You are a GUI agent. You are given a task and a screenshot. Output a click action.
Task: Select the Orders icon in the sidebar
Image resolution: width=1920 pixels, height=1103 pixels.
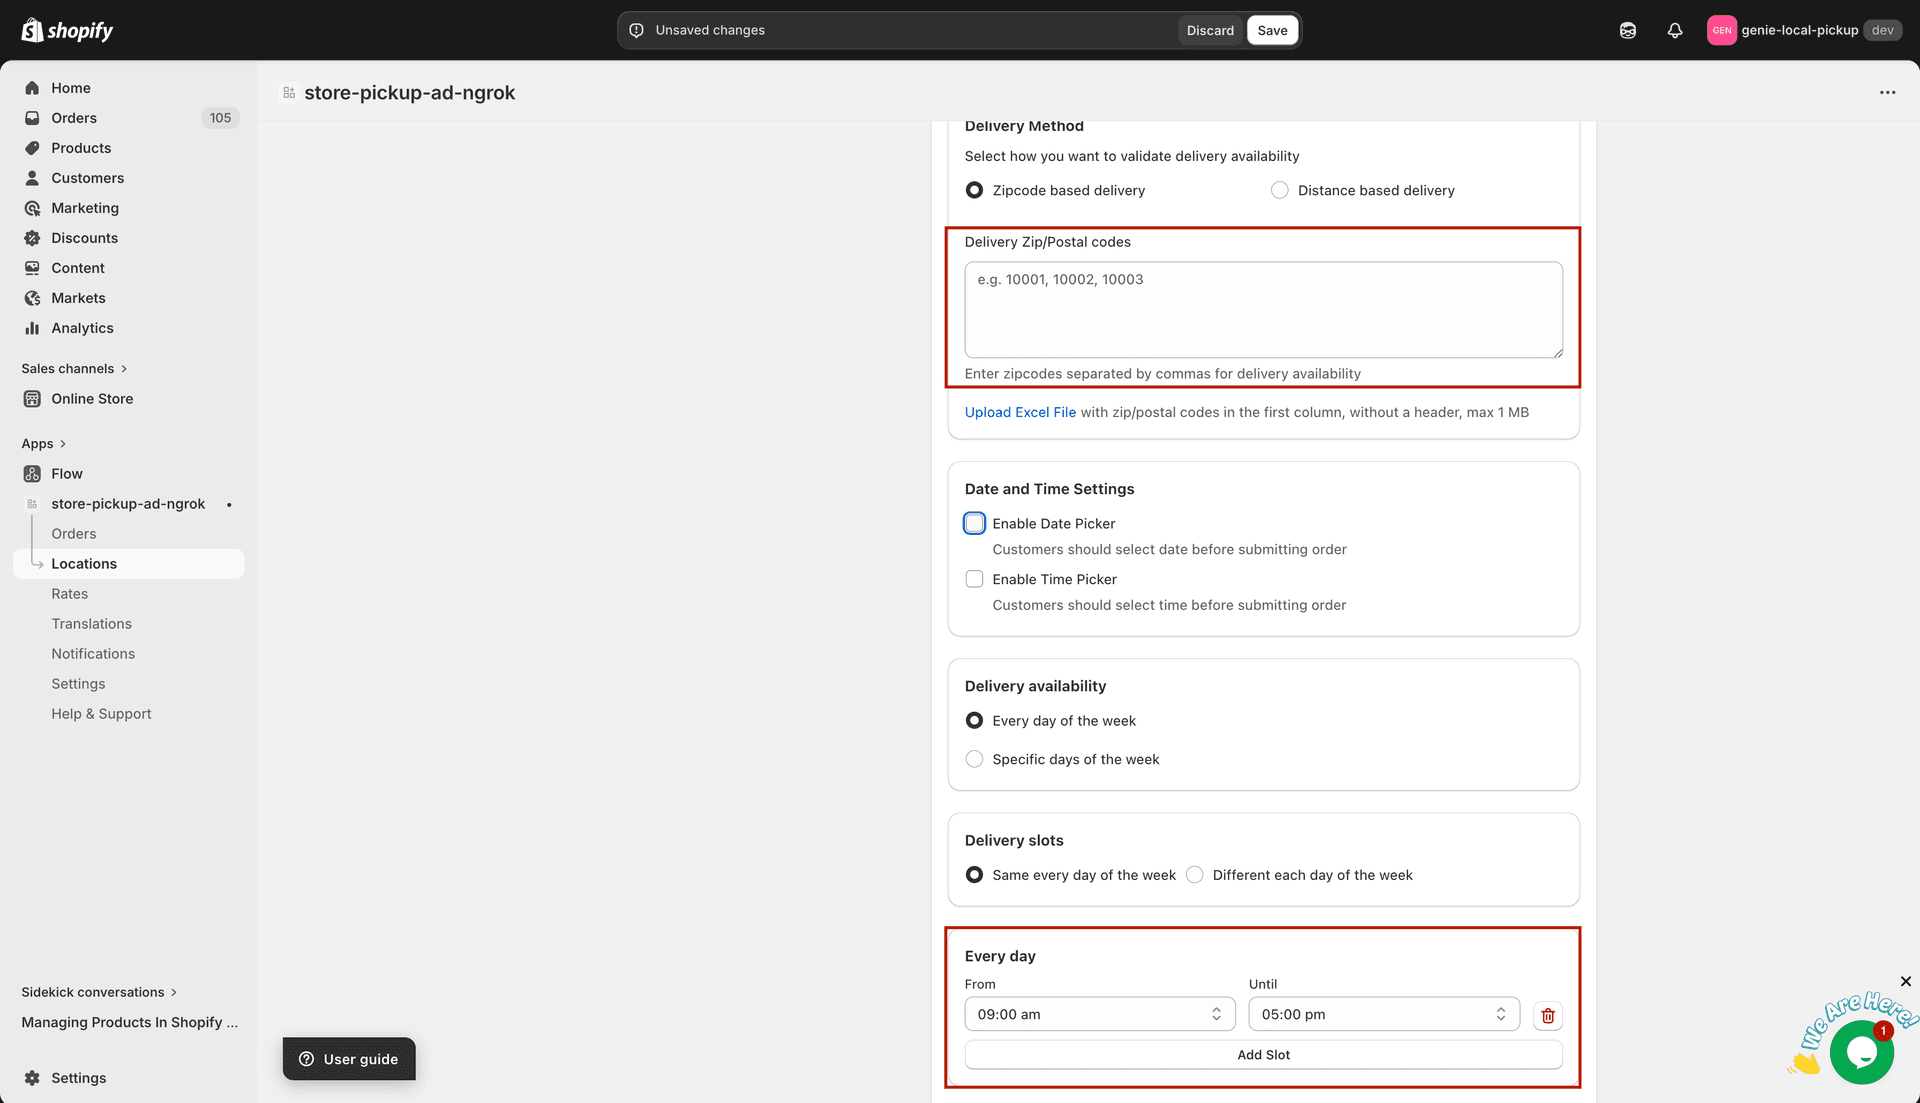[32, 118]
